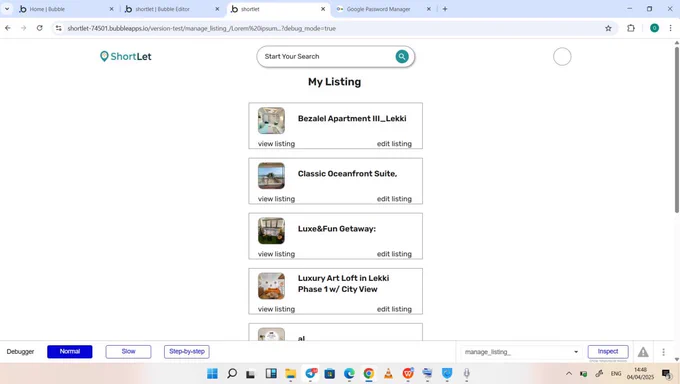Close the Google Password Manager tab
This screenshot has height=384, width=680.
point(428,9)
